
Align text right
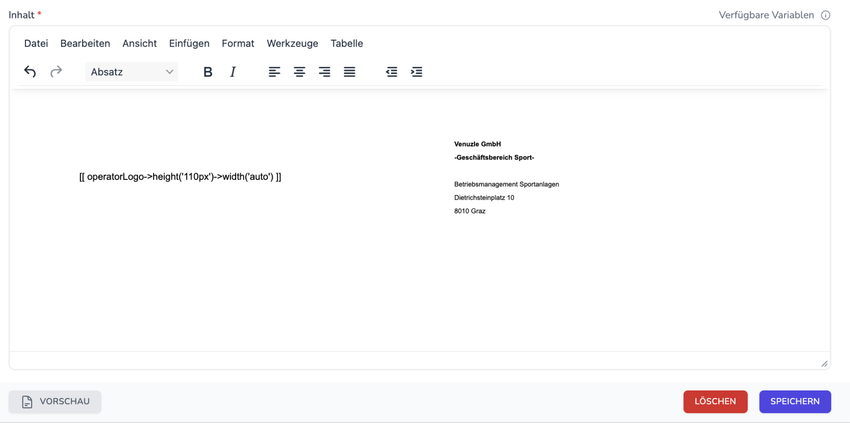pyautogui.click(x=324, y=72)
